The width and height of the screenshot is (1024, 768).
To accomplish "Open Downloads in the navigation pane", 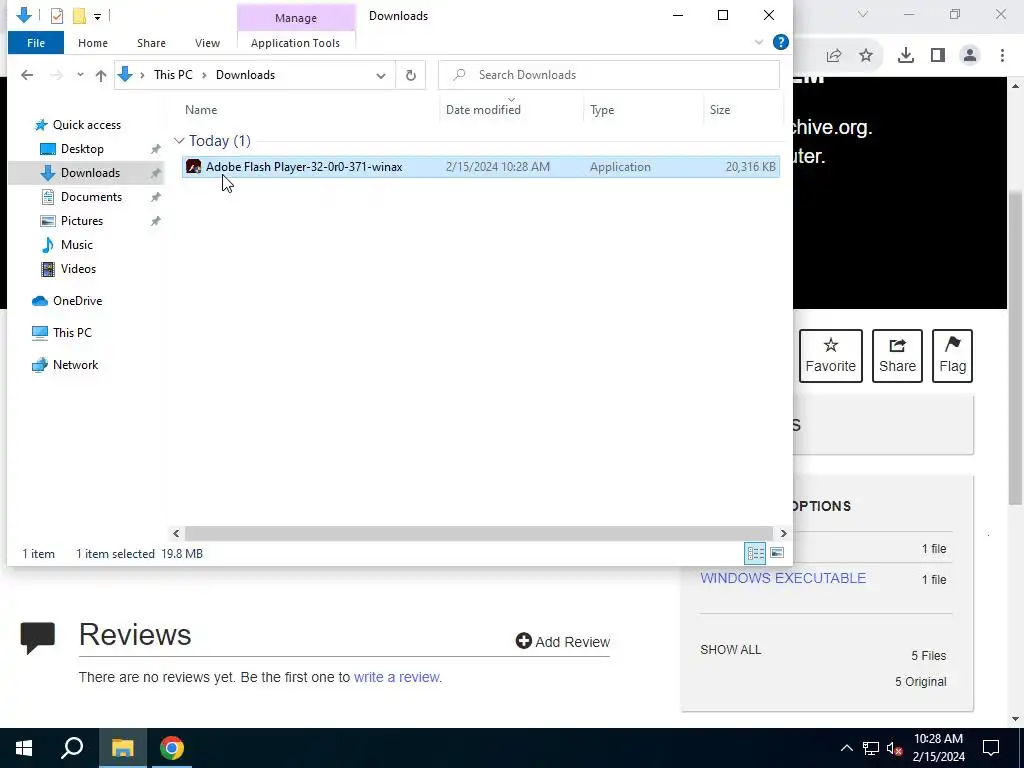I will pos(90,173).
